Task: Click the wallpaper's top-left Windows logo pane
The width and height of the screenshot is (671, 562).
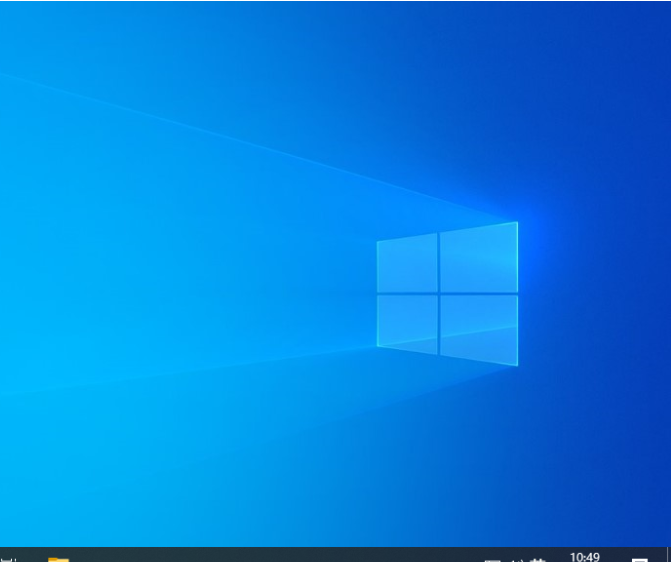Action: point(407,264)
